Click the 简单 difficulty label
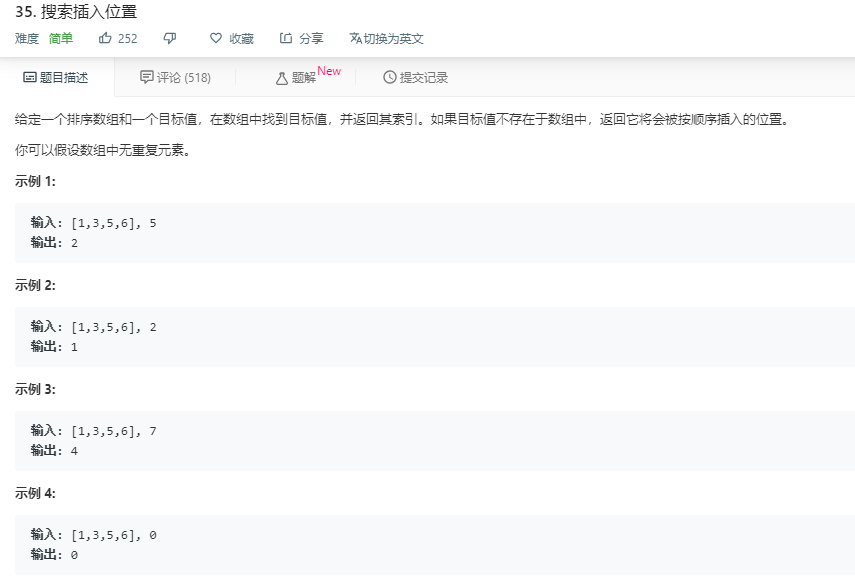855x577 pixels. [x=61, y=38]
